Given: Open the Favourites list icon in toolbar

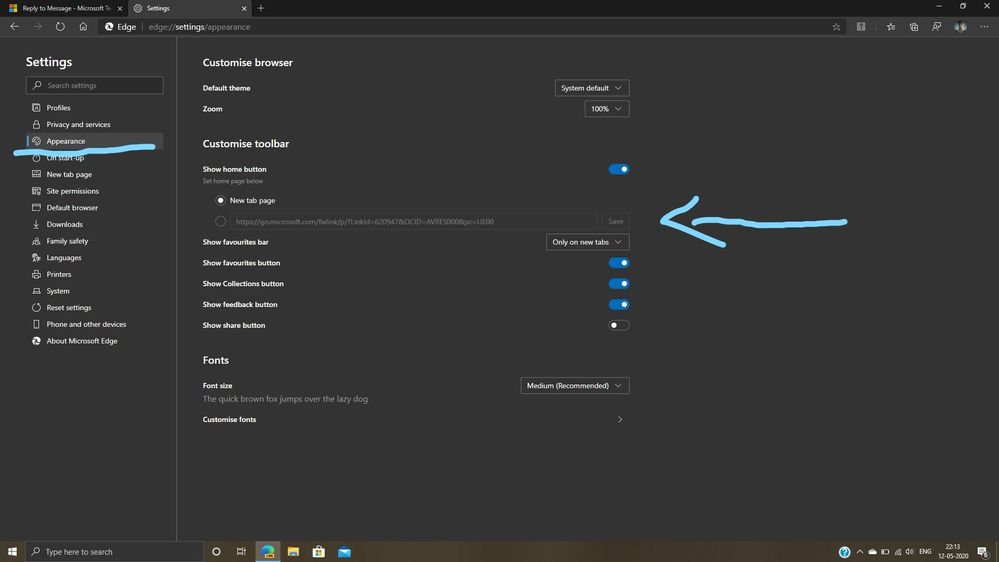Looking at the screenshot, I should point(891,27).
